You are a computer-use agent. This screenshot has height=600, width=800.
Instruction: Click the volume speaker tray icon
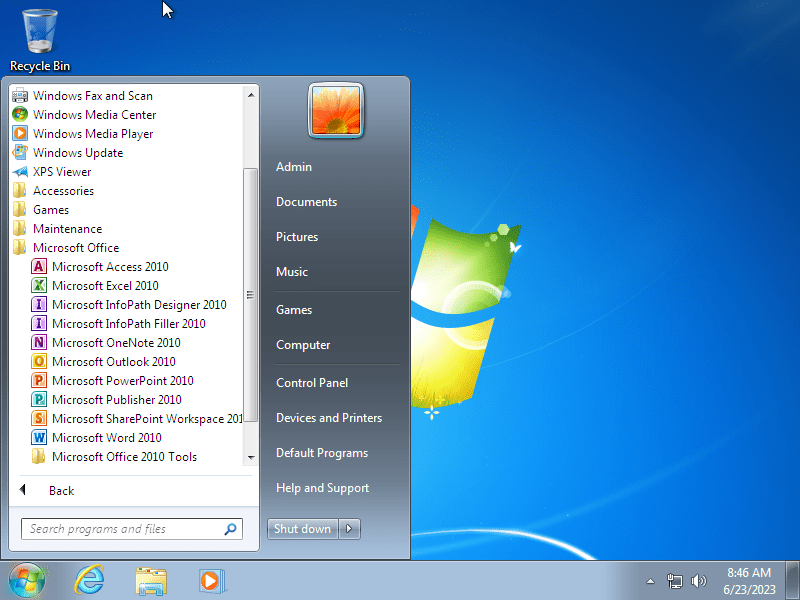698,581
